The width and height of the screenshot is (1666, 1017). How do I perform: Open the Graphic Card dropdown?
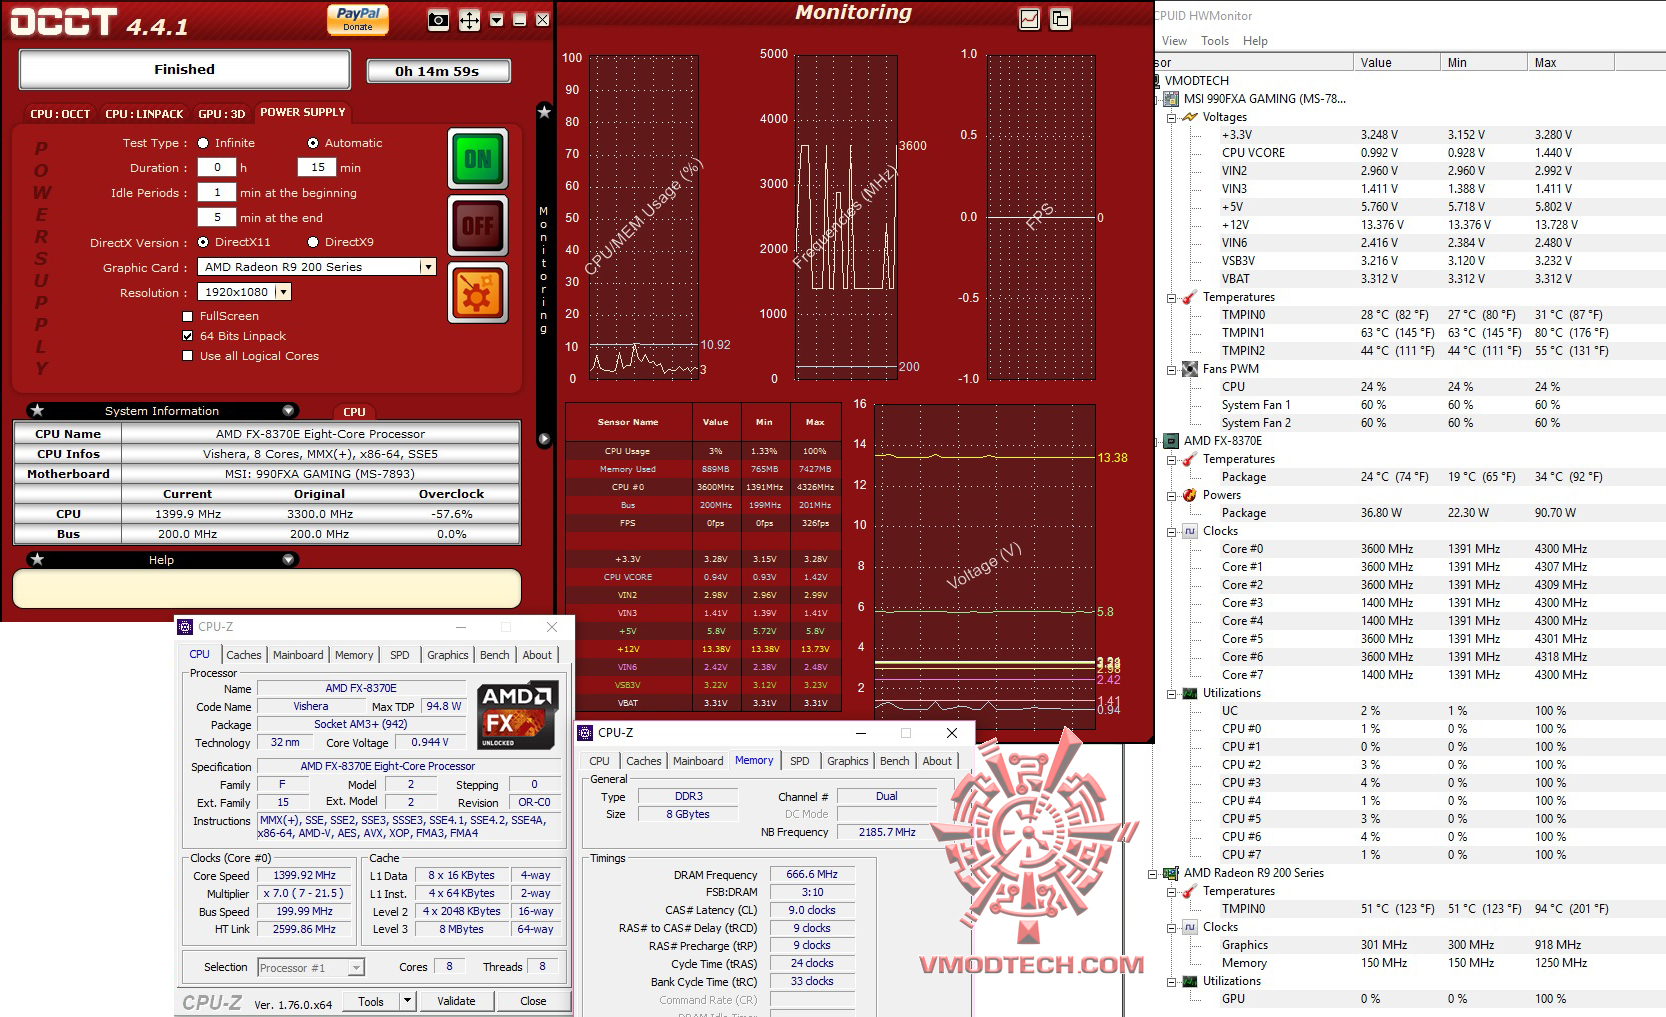coord(428,267)
